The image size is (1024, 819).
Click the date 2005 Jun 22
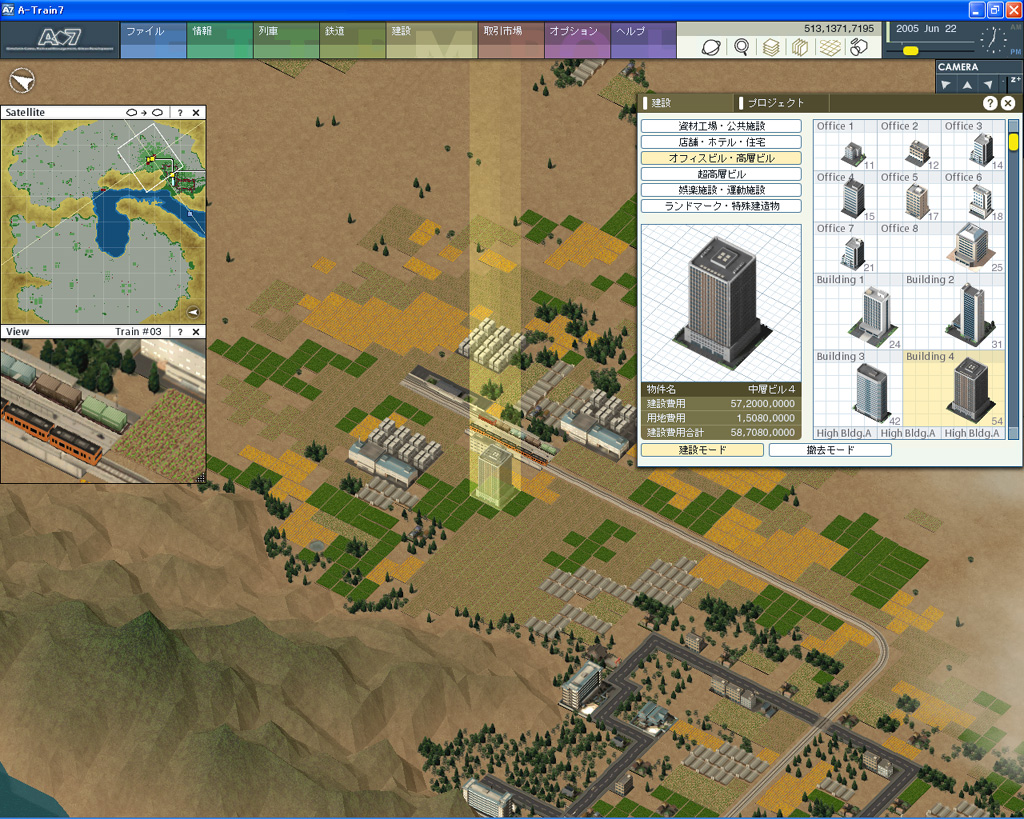point(926,29)
